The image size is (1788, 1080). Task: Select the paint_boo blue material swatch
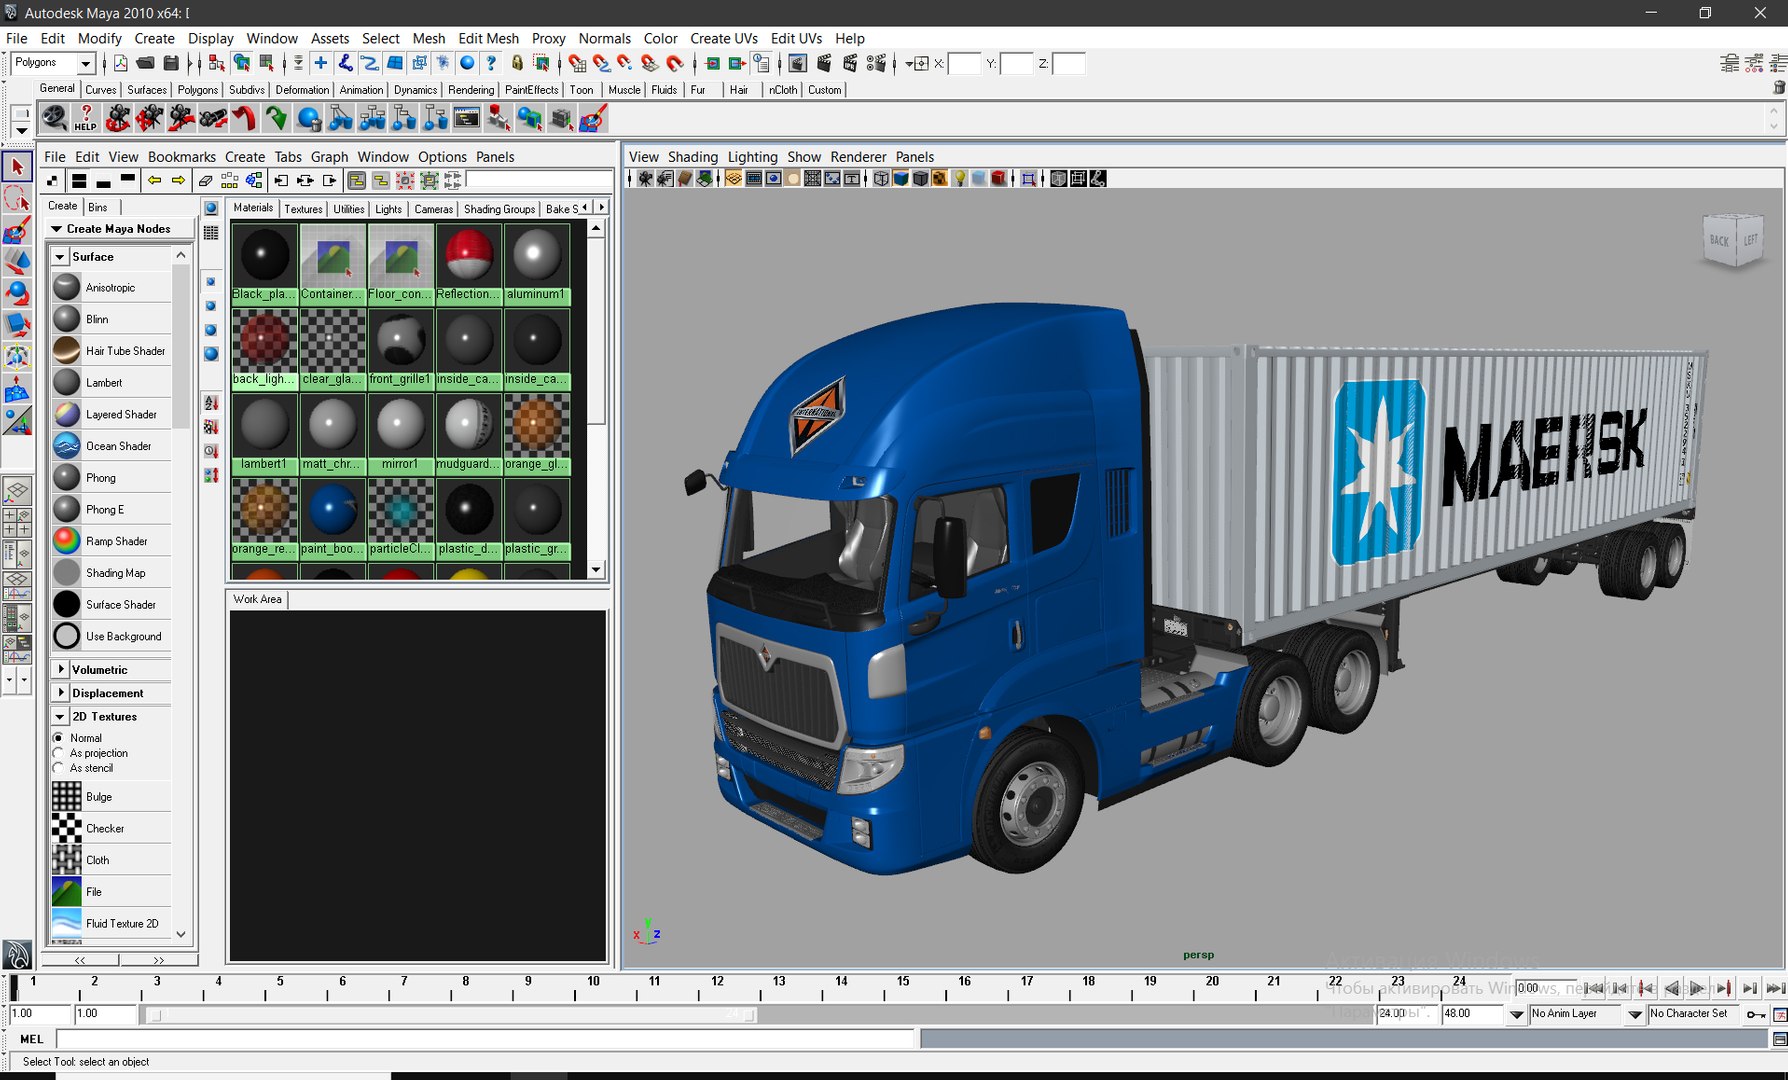click(x=332, y=519)
